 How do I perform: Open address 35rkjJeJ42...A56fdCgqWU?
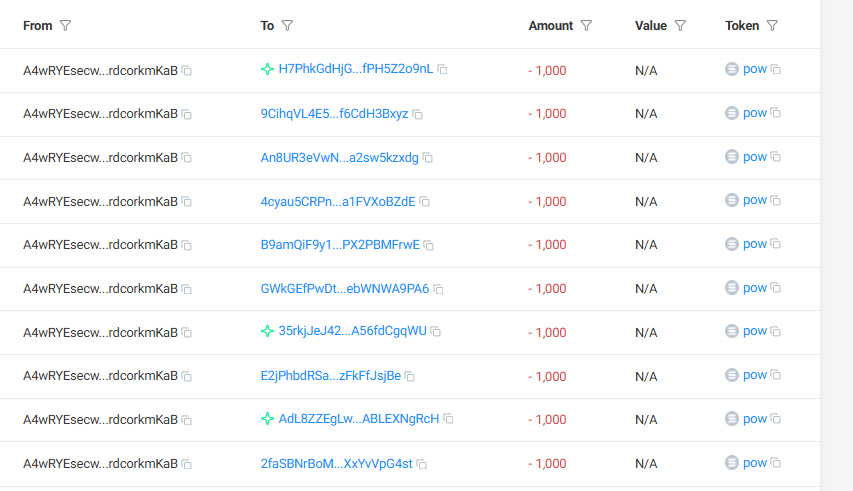pyautogui.click(x=353, y=331)
